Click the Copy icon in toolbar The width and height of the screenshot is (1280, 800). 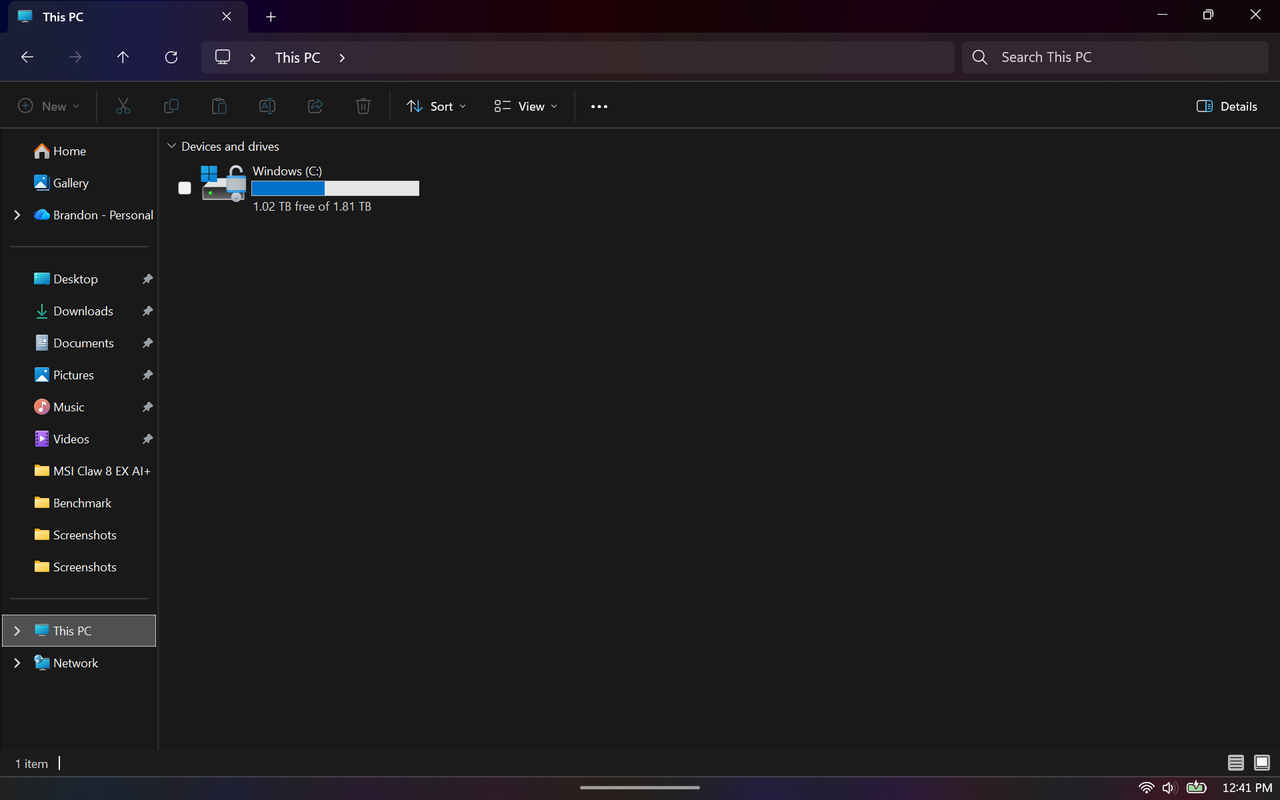coord(171,106)
